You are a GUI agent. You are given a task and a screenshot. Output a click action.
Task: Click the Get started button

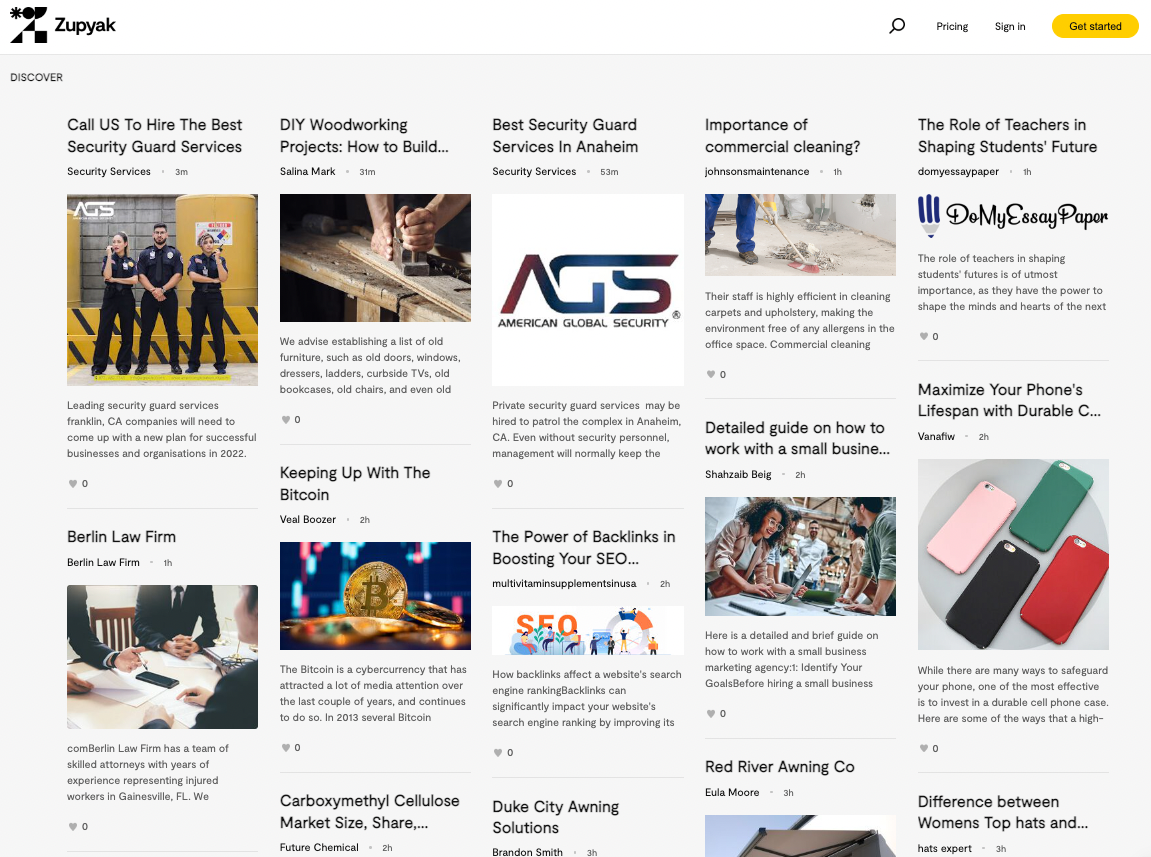pyautogui.click(x=1094, y=26)
